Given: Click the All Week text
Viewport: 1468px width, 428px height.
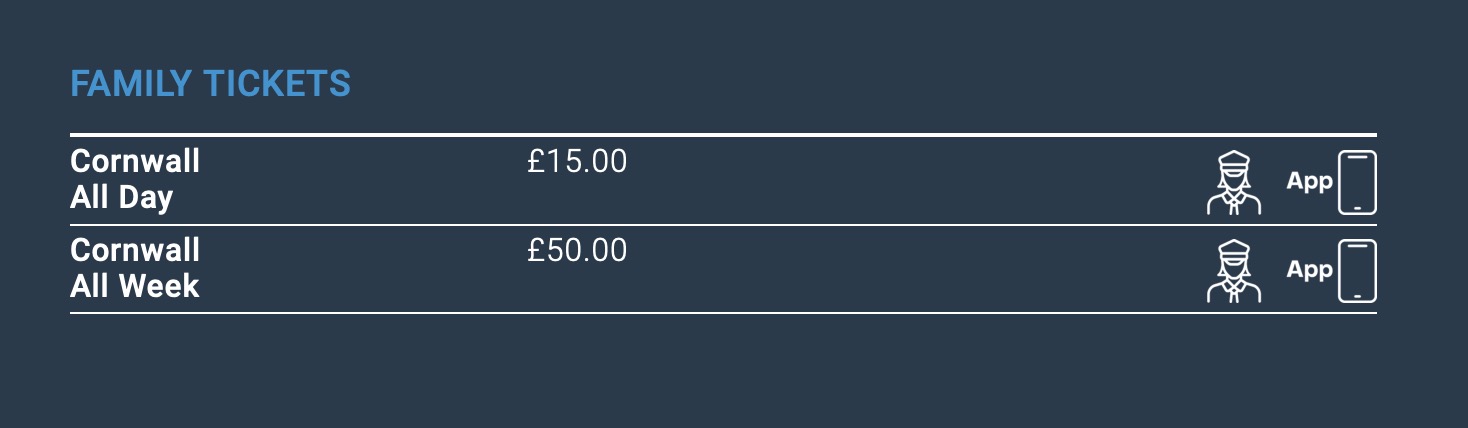Looking at the screenshot, I should coord(134,286).
